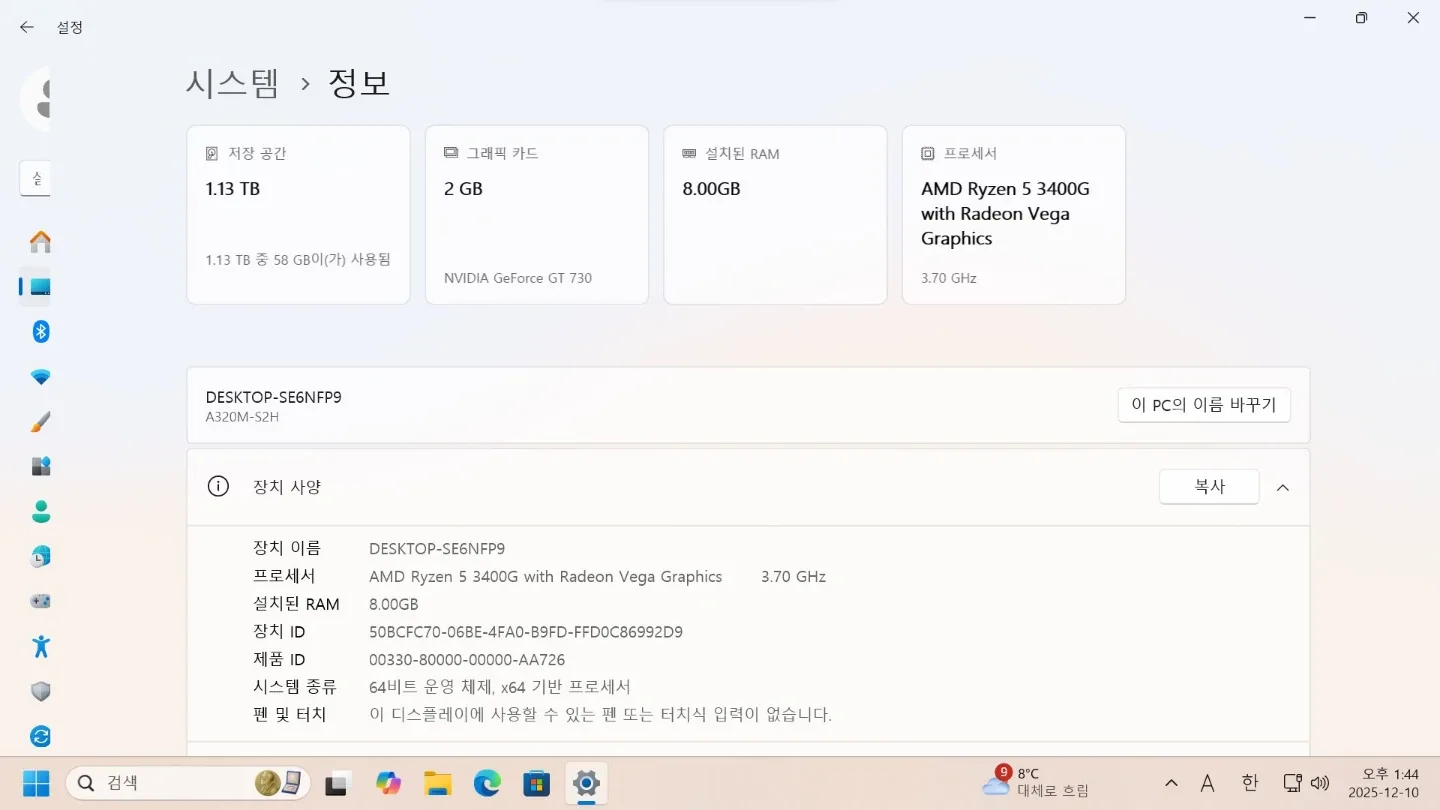The width and height of the screenshot is (1440, 810).
Task: Click the taskbar 검색 search box
Action: 188,783
